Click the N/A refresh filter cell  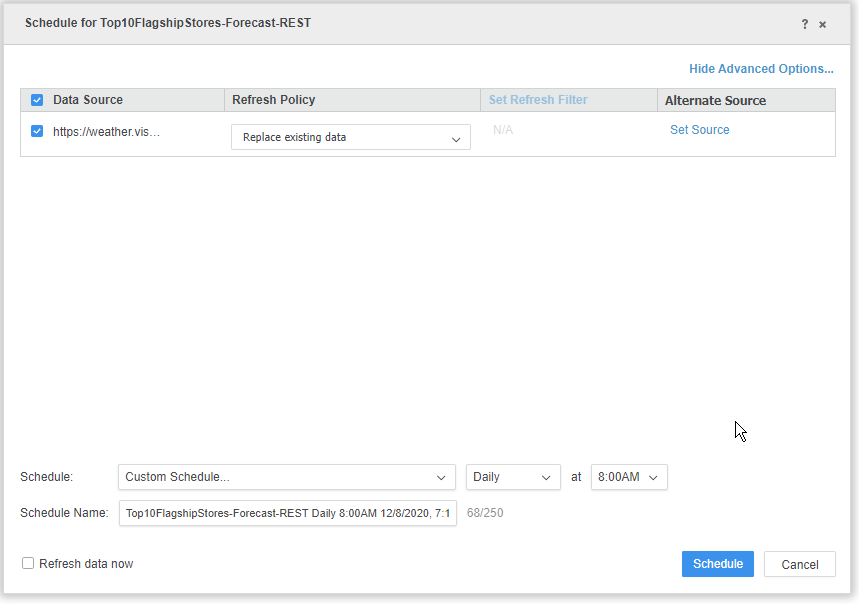click(503, 130)
